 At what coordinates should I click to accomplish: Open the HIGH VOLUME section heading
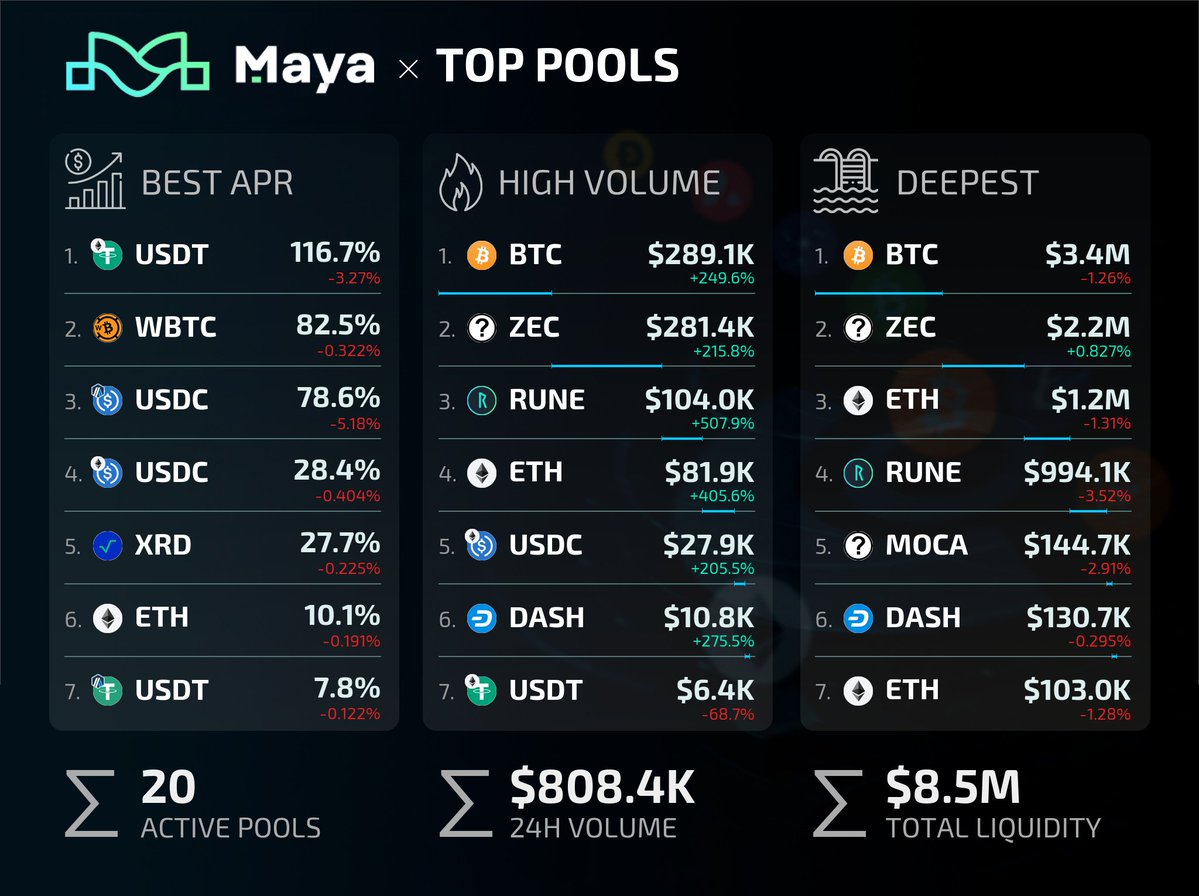pos(609,183)
